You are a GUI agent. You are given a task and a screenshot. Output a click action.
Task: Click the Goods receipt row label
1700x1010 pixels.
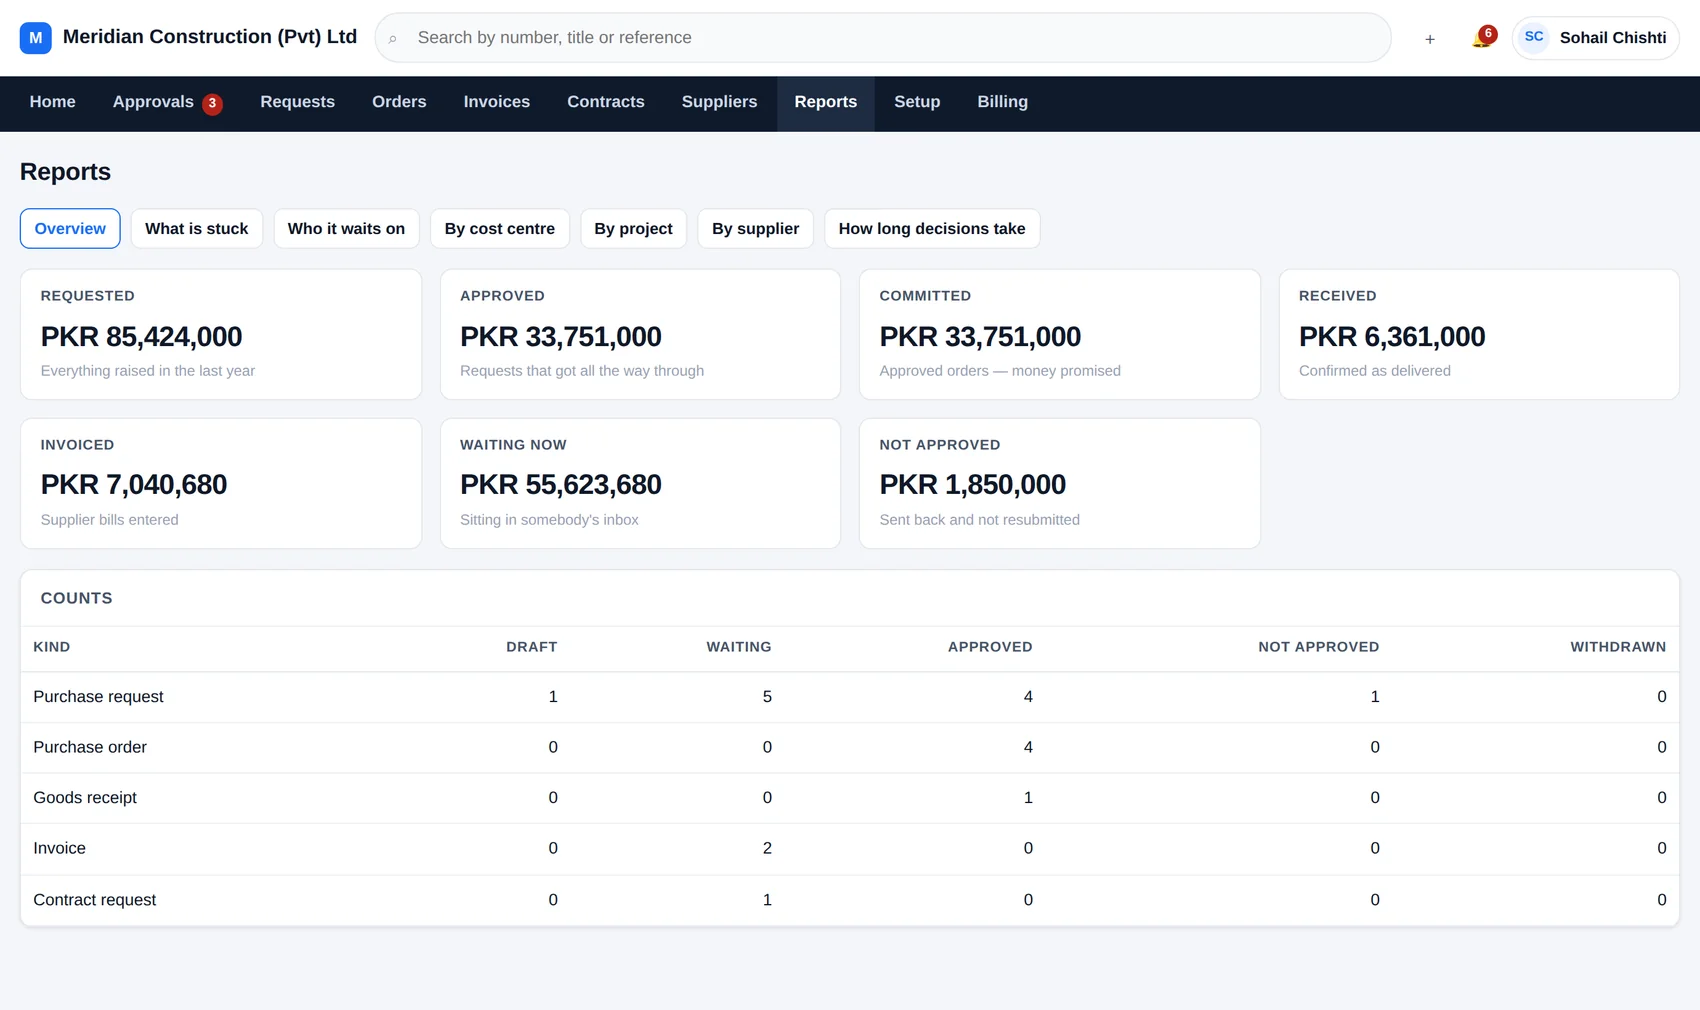[x=85, y=798]
